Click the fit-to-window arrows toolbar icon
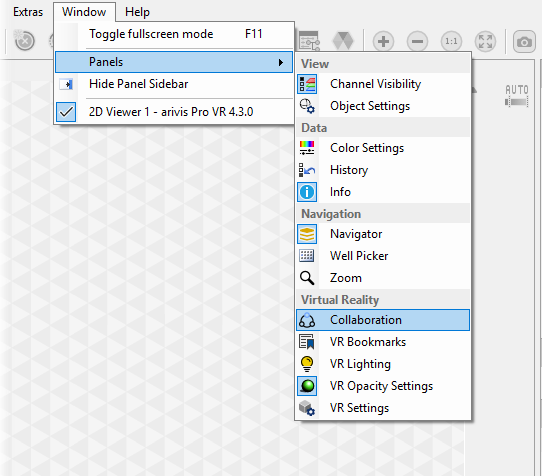The width and height of the screenshot is (542, 476). 485,41
